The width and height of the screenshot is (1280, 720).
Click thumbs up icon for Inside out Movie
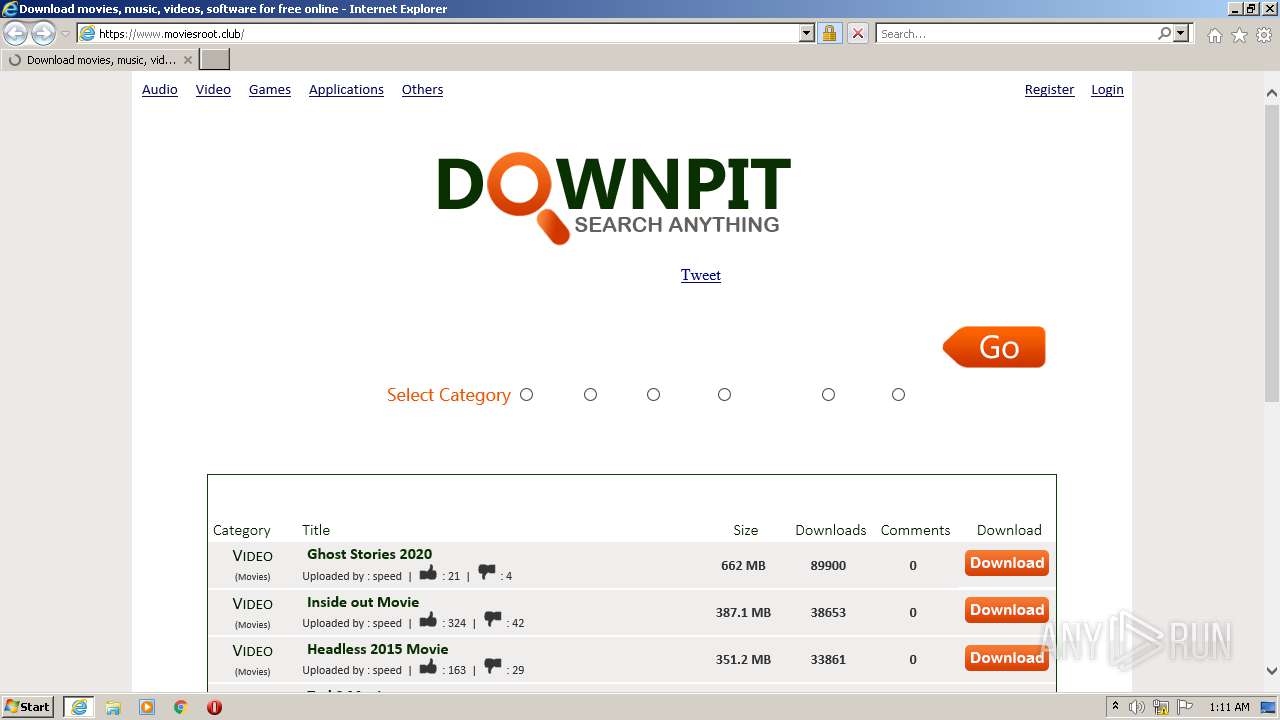428,620
